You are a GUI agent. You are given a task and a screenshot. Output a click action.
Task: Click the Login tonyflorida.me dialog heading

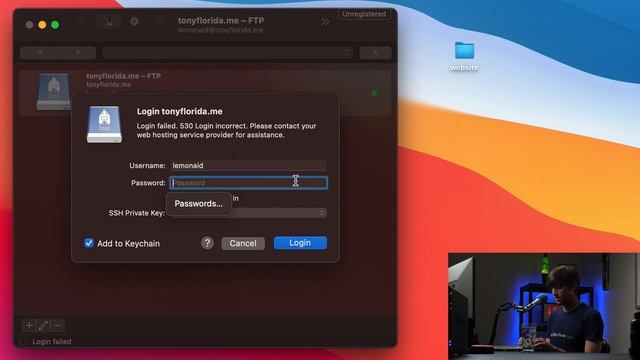pos(180,111)
